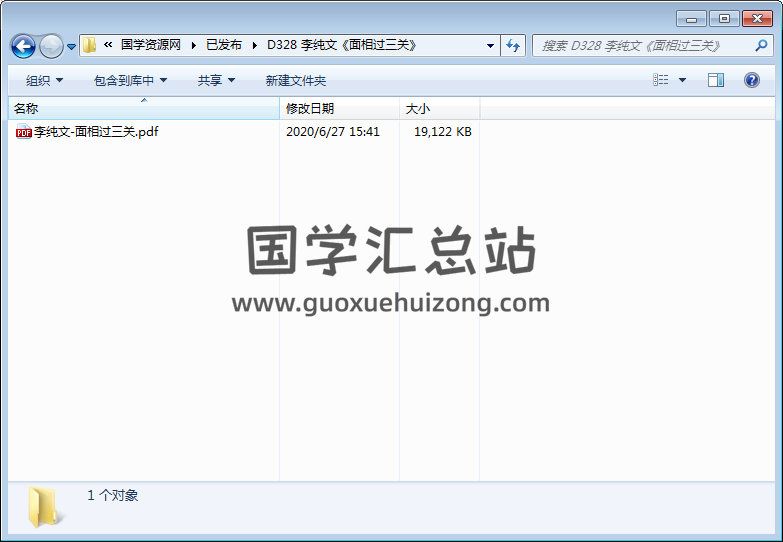783x542 pixels.
Task: Open the 包含到库中 menu
Action: pos(130,80)
